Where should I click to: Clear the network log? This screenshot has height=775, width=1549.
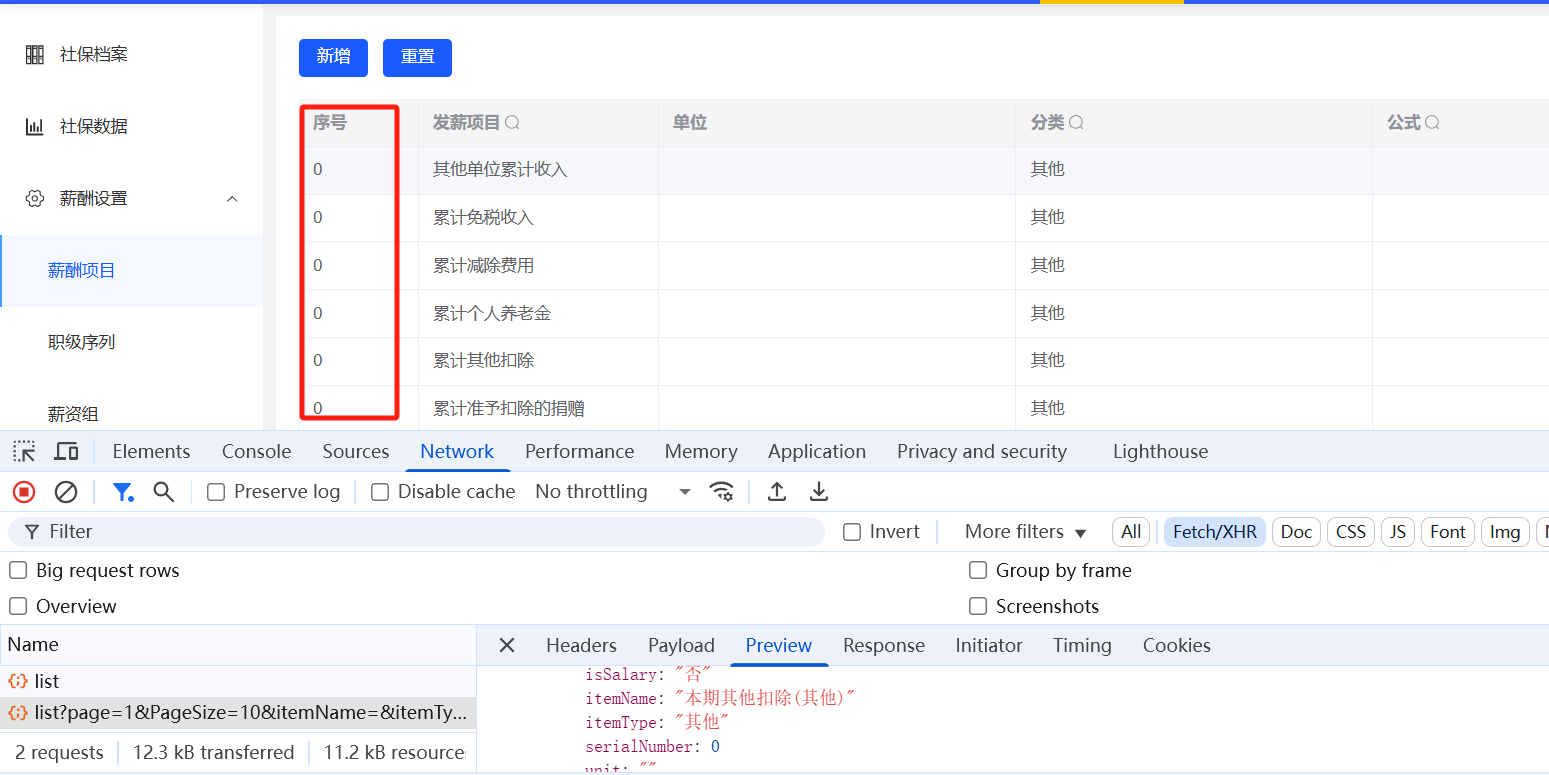66,491
